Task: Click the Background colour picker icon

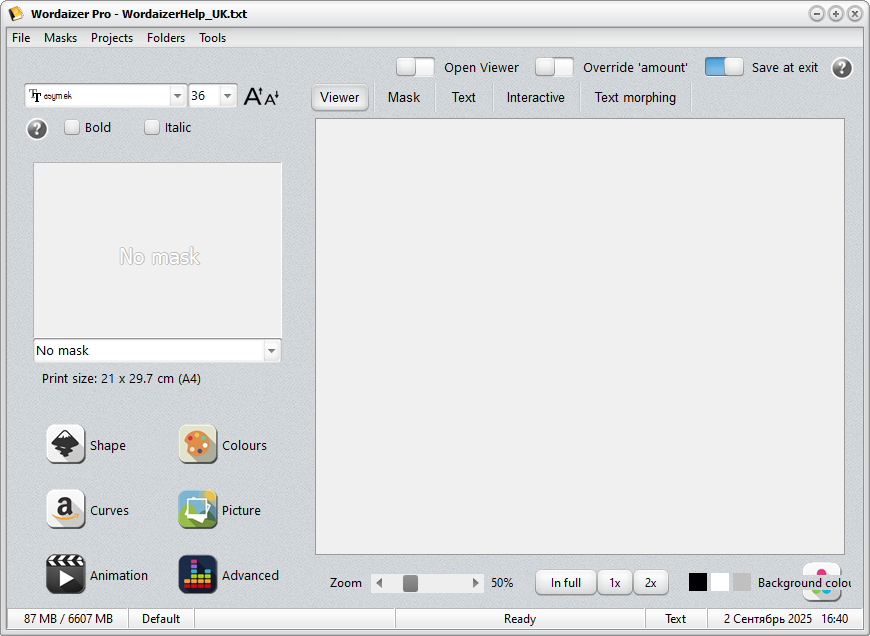Action: point(822,582)
